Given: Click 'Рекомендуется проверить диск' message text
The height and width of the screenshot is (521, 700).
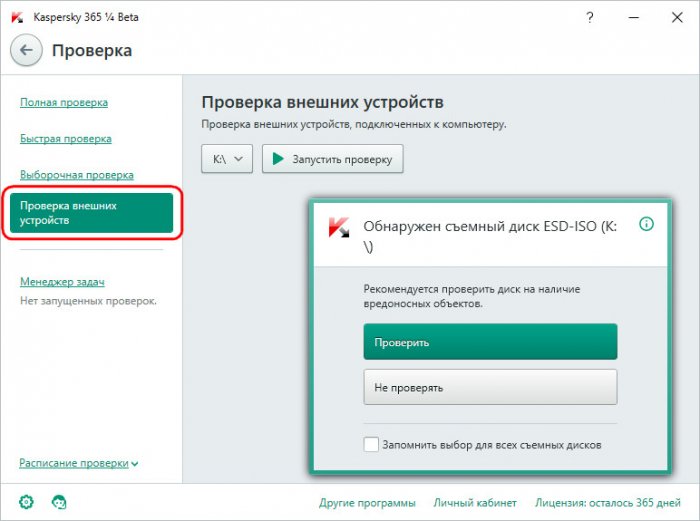Looking at the screenshot, I should pos(471,296).
